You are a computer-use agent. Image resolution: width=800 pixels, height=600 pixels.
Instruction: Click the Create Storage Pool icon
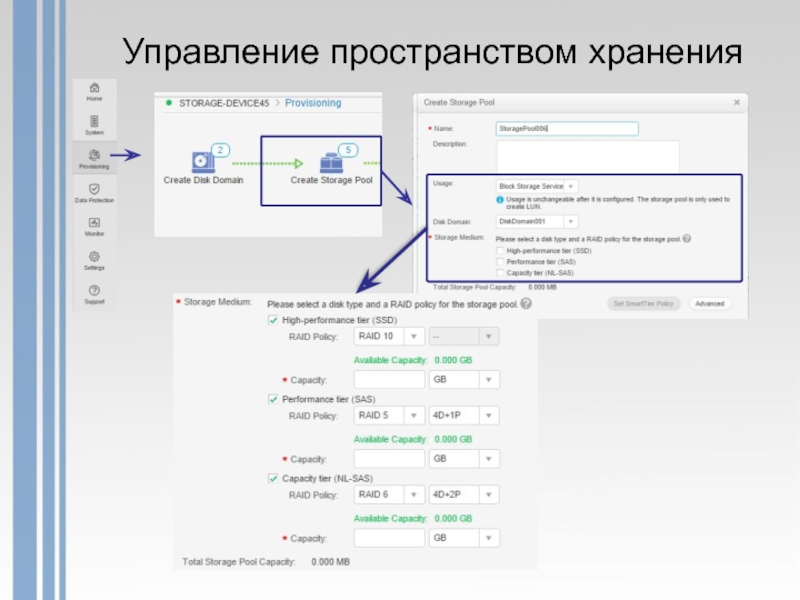coord(331,163)
